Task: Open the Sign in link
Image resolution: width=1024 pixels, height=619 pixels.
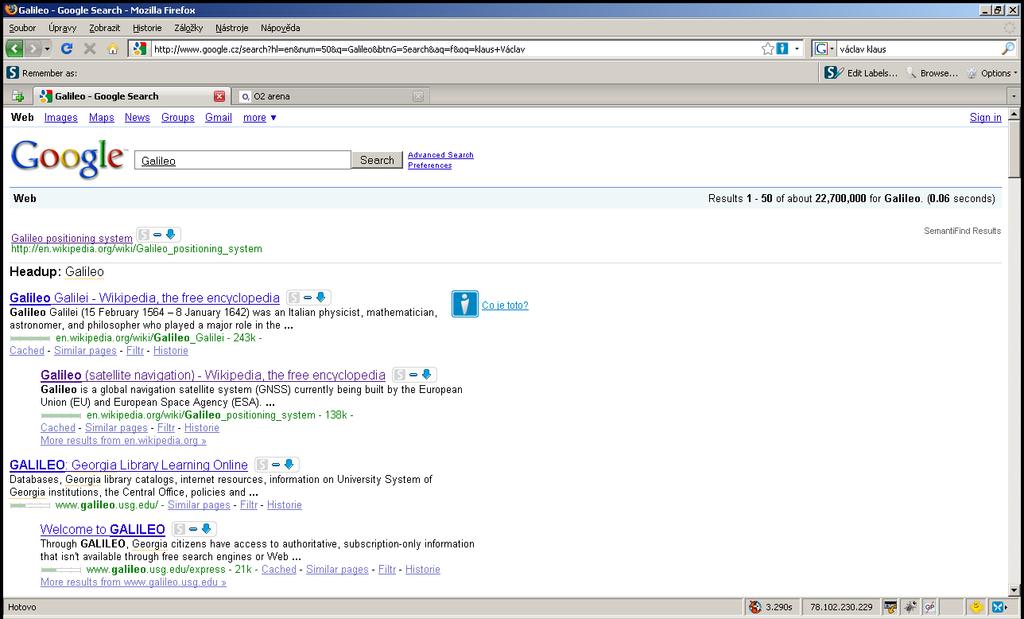Action: [985, 118]
